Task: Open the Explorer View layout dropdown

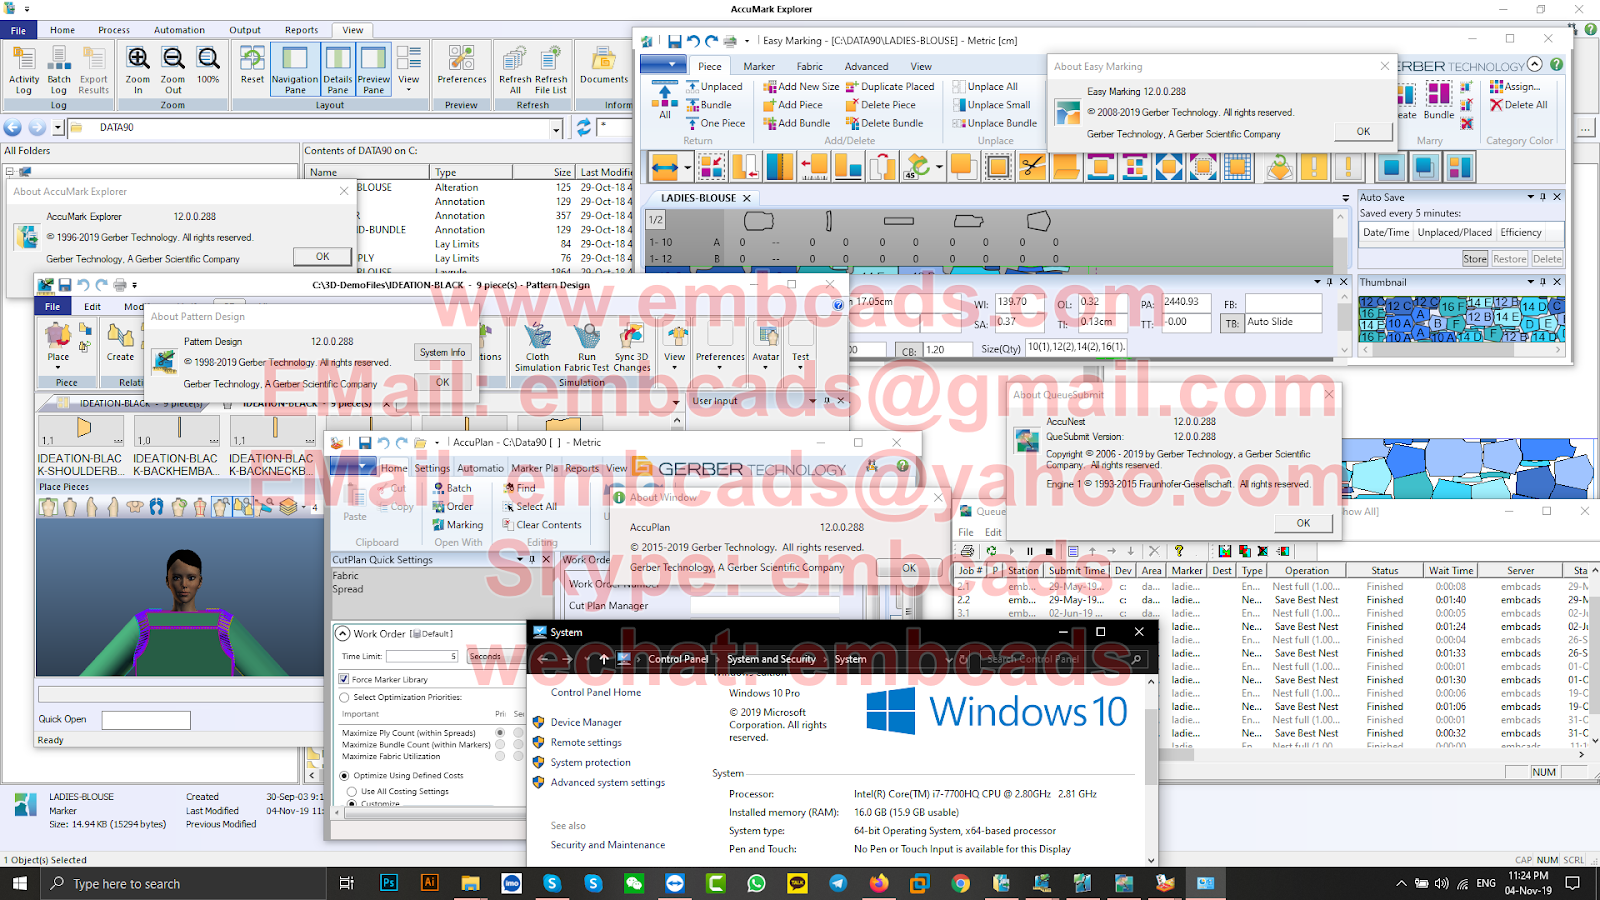Action: (x=409, y=70)
